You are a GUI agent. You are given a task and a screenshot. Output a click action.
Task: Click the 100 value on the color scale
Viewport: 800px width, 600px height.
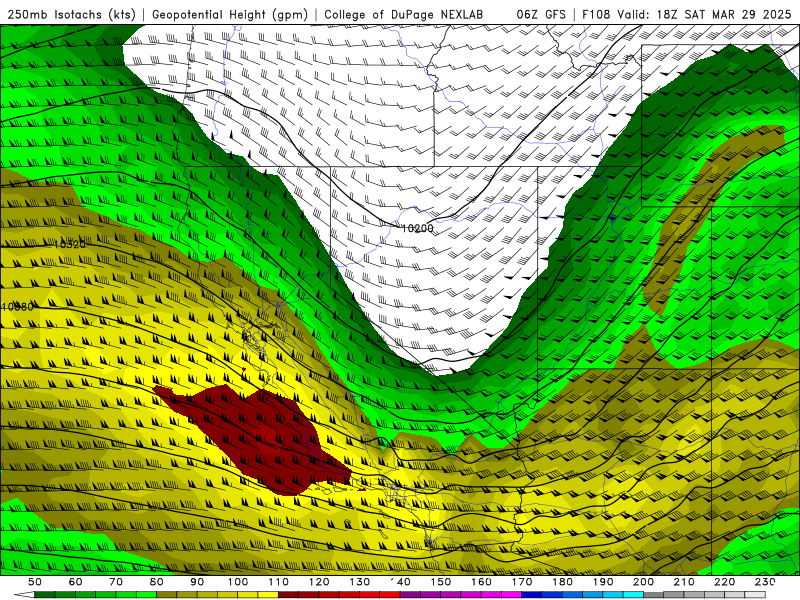238,582
